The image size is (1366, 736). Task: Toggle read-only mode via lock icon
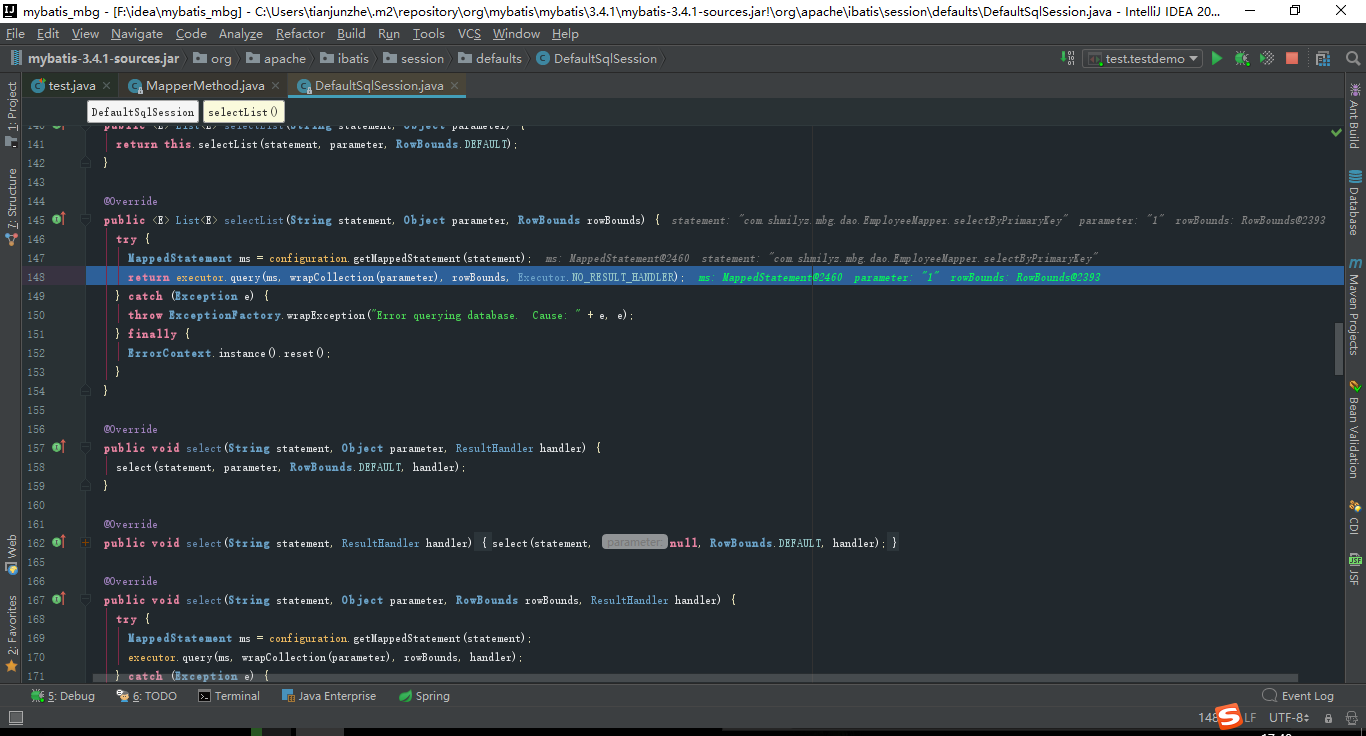1330,717
